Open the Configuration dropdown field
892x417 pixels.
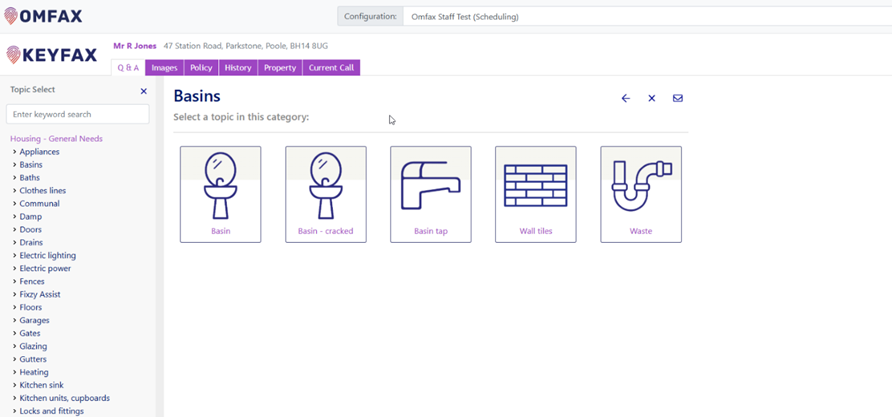[645, 16]
